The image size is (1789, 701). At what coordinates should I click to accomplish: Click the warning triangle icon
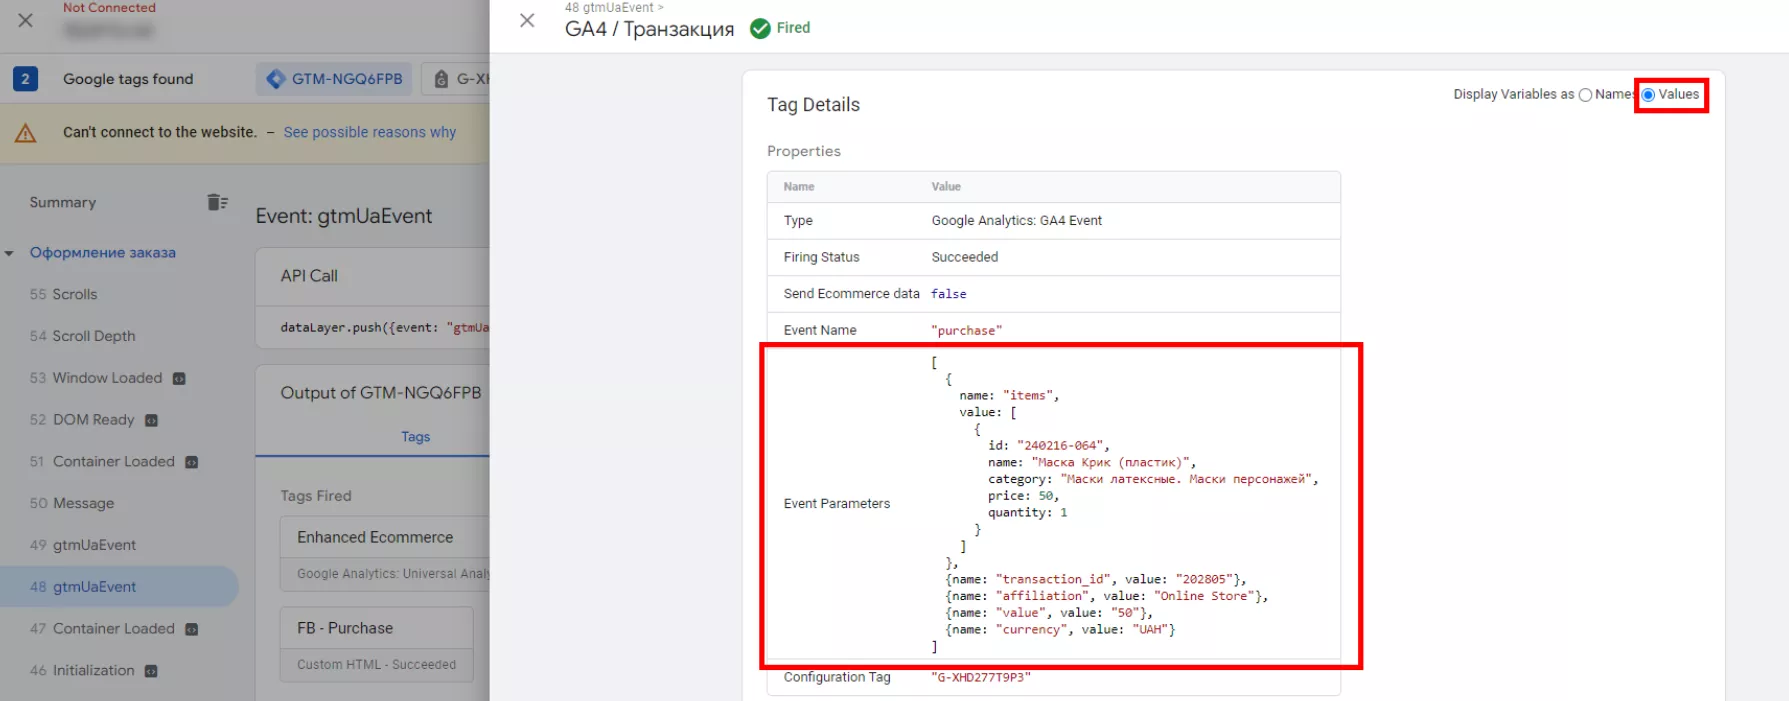click(26, 133)
